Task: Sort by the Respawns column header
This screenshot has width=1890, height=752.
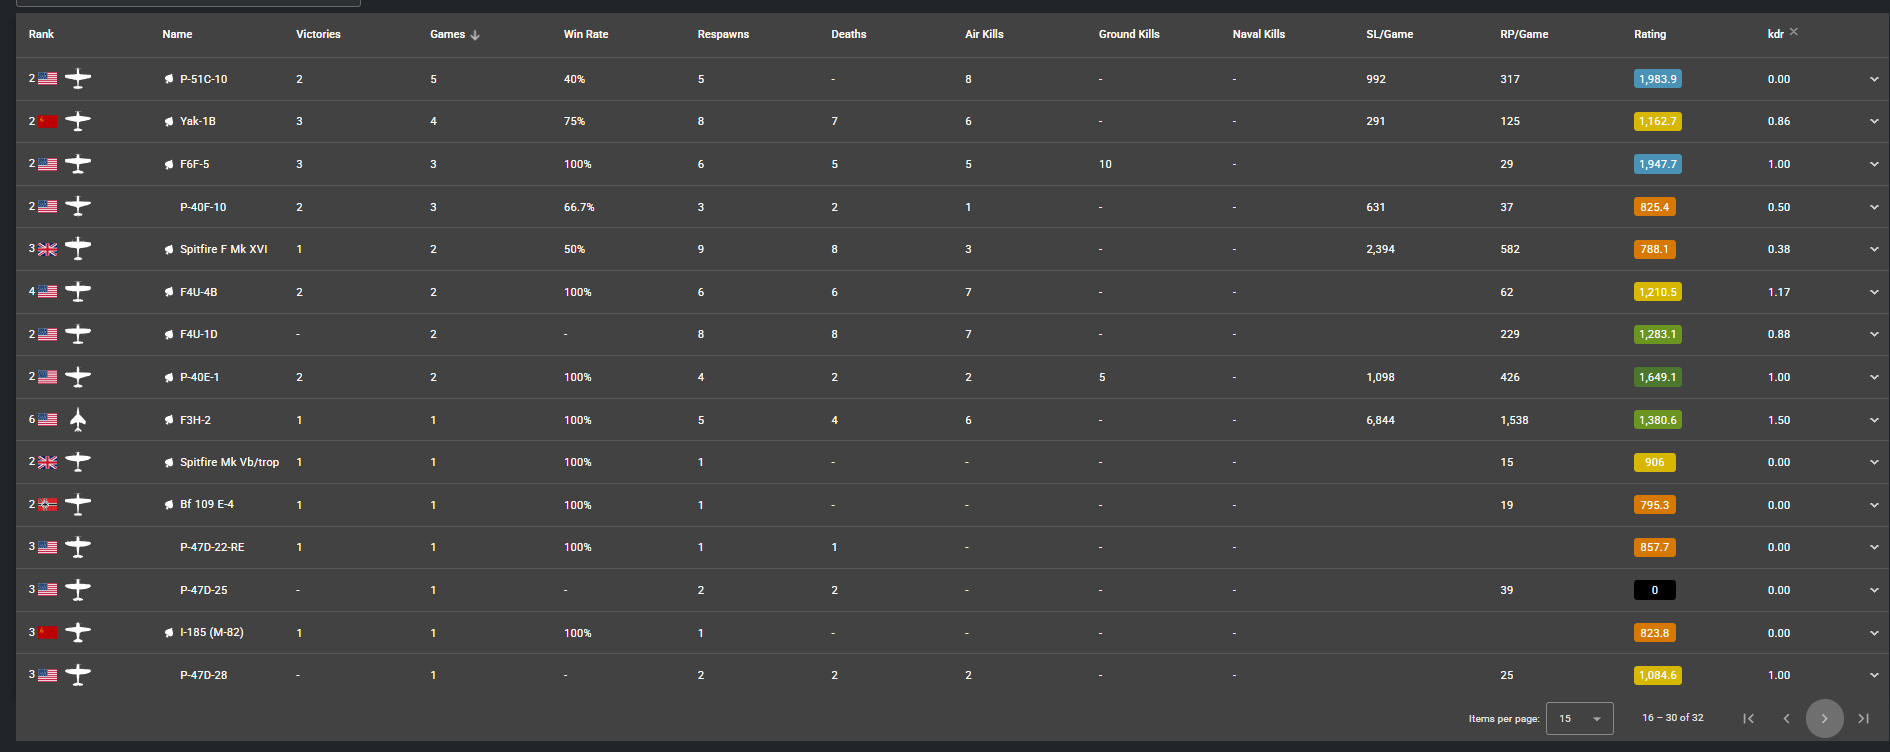Action: point(723,34)
